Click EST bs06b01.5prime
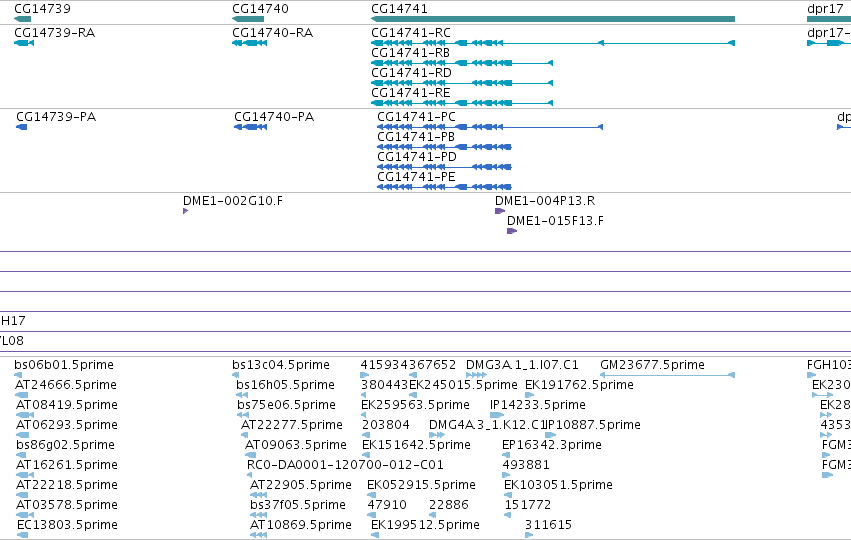The image size is (851, 540). (64, 365)
